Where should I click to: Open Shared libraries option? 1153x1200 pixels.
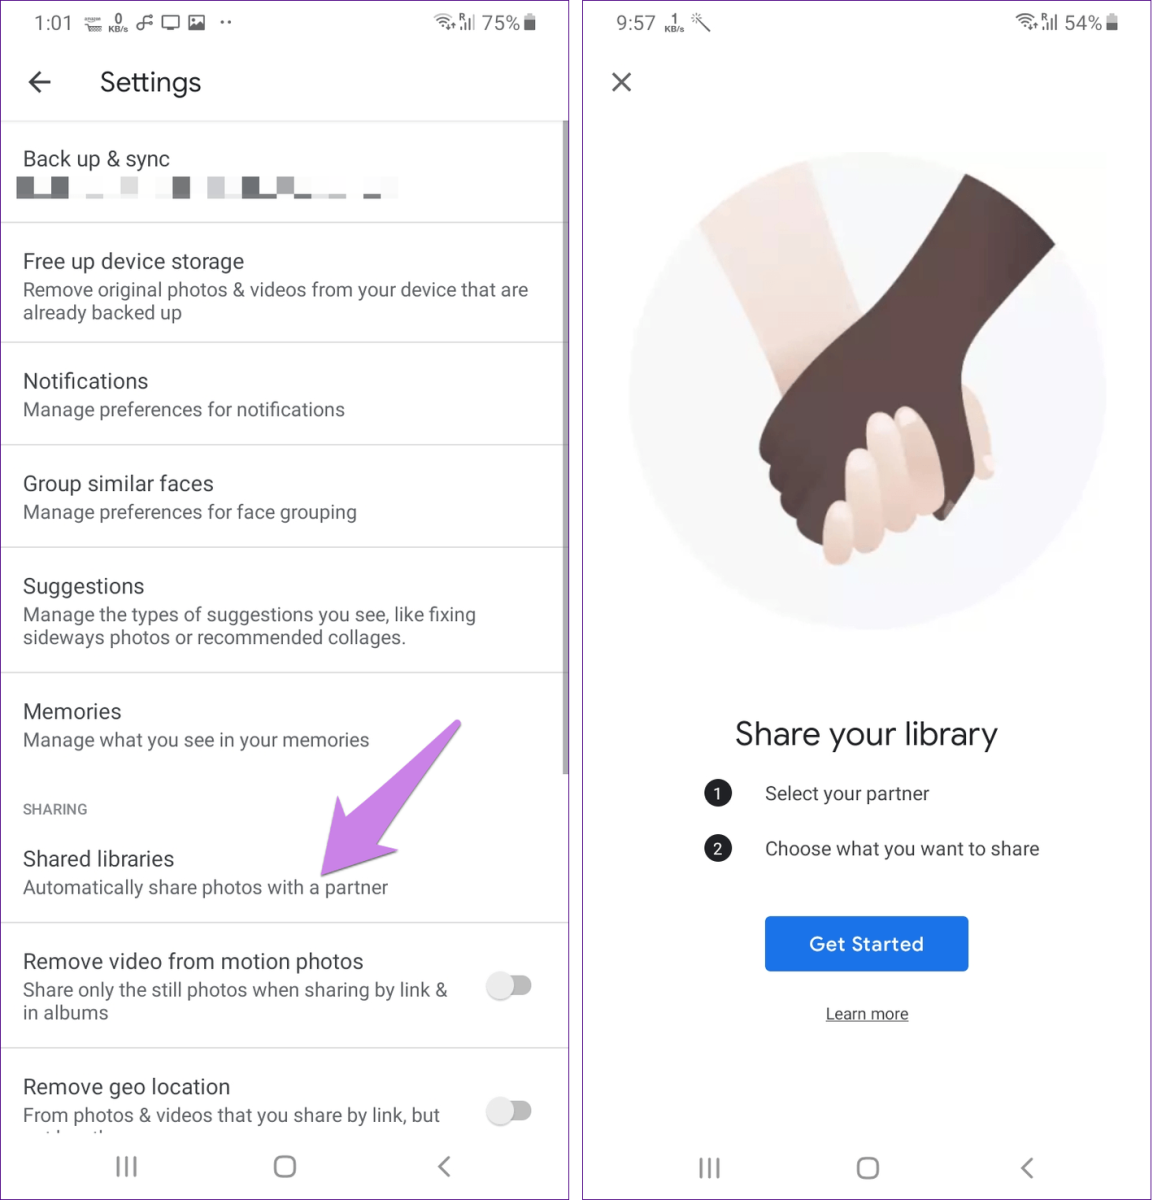click(282, 872)
